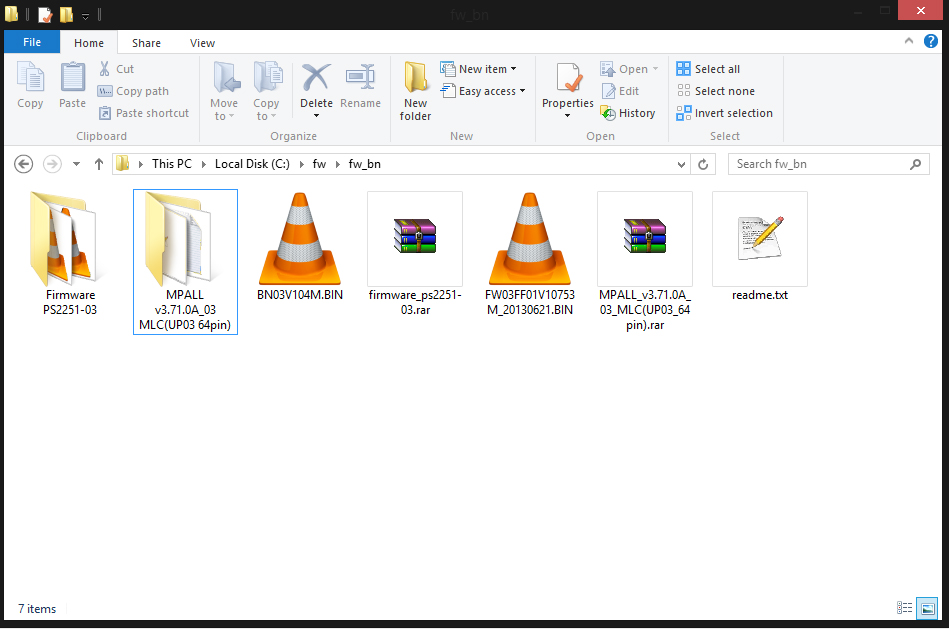Screen dimensions: 949x629
Task: Expand the chevron after fw in the address bar
Action: point(338,164)
